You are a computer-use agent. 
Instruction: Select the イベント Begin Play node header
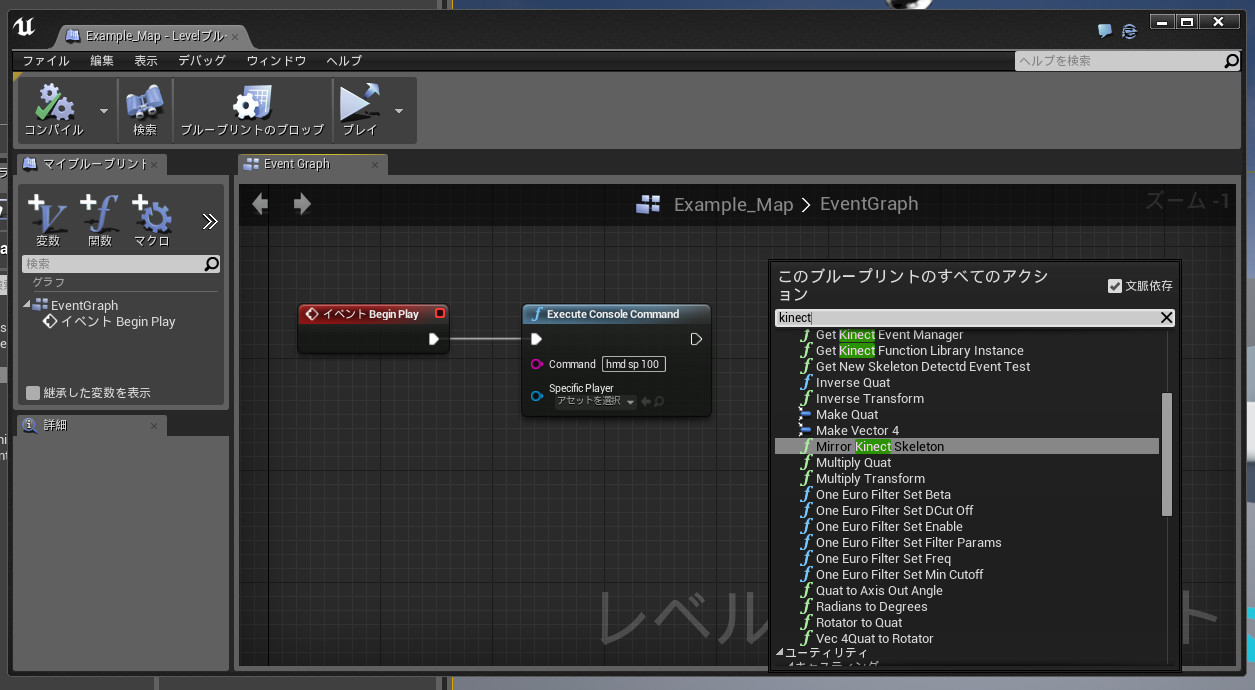click(373, 314)
